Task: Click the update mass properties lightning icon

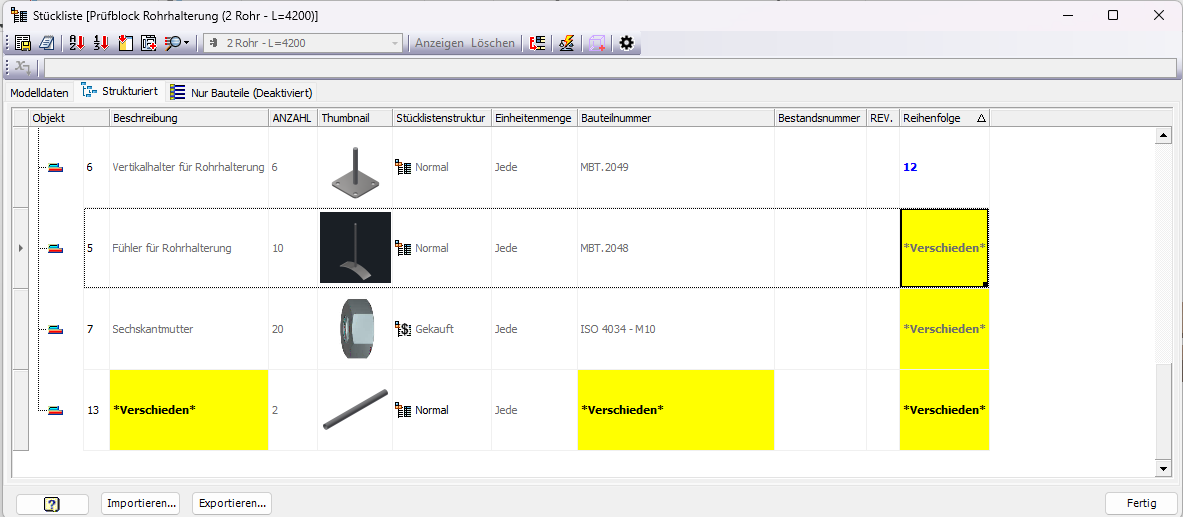Action: (x=566, y=43)
